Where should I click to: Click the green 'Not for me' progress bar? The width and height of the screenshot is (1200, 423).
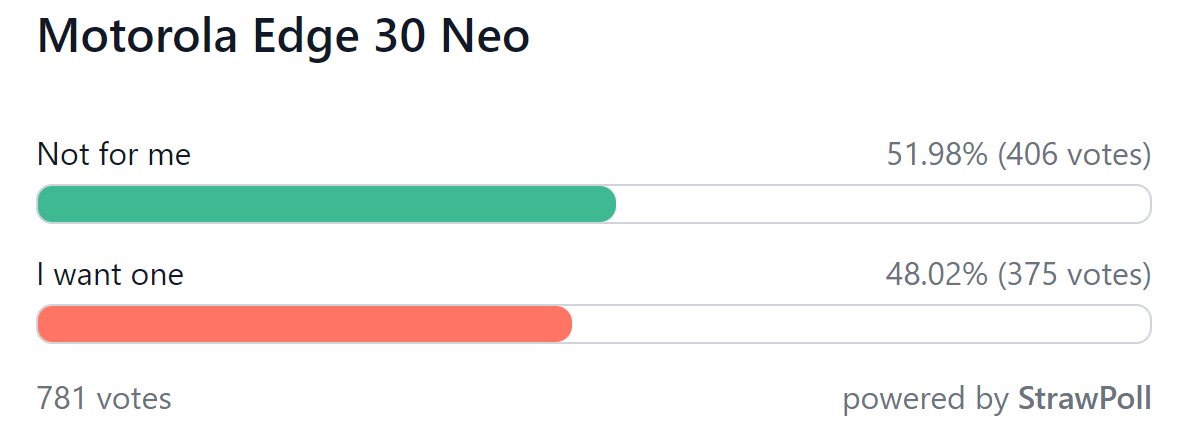coord(327,204)
